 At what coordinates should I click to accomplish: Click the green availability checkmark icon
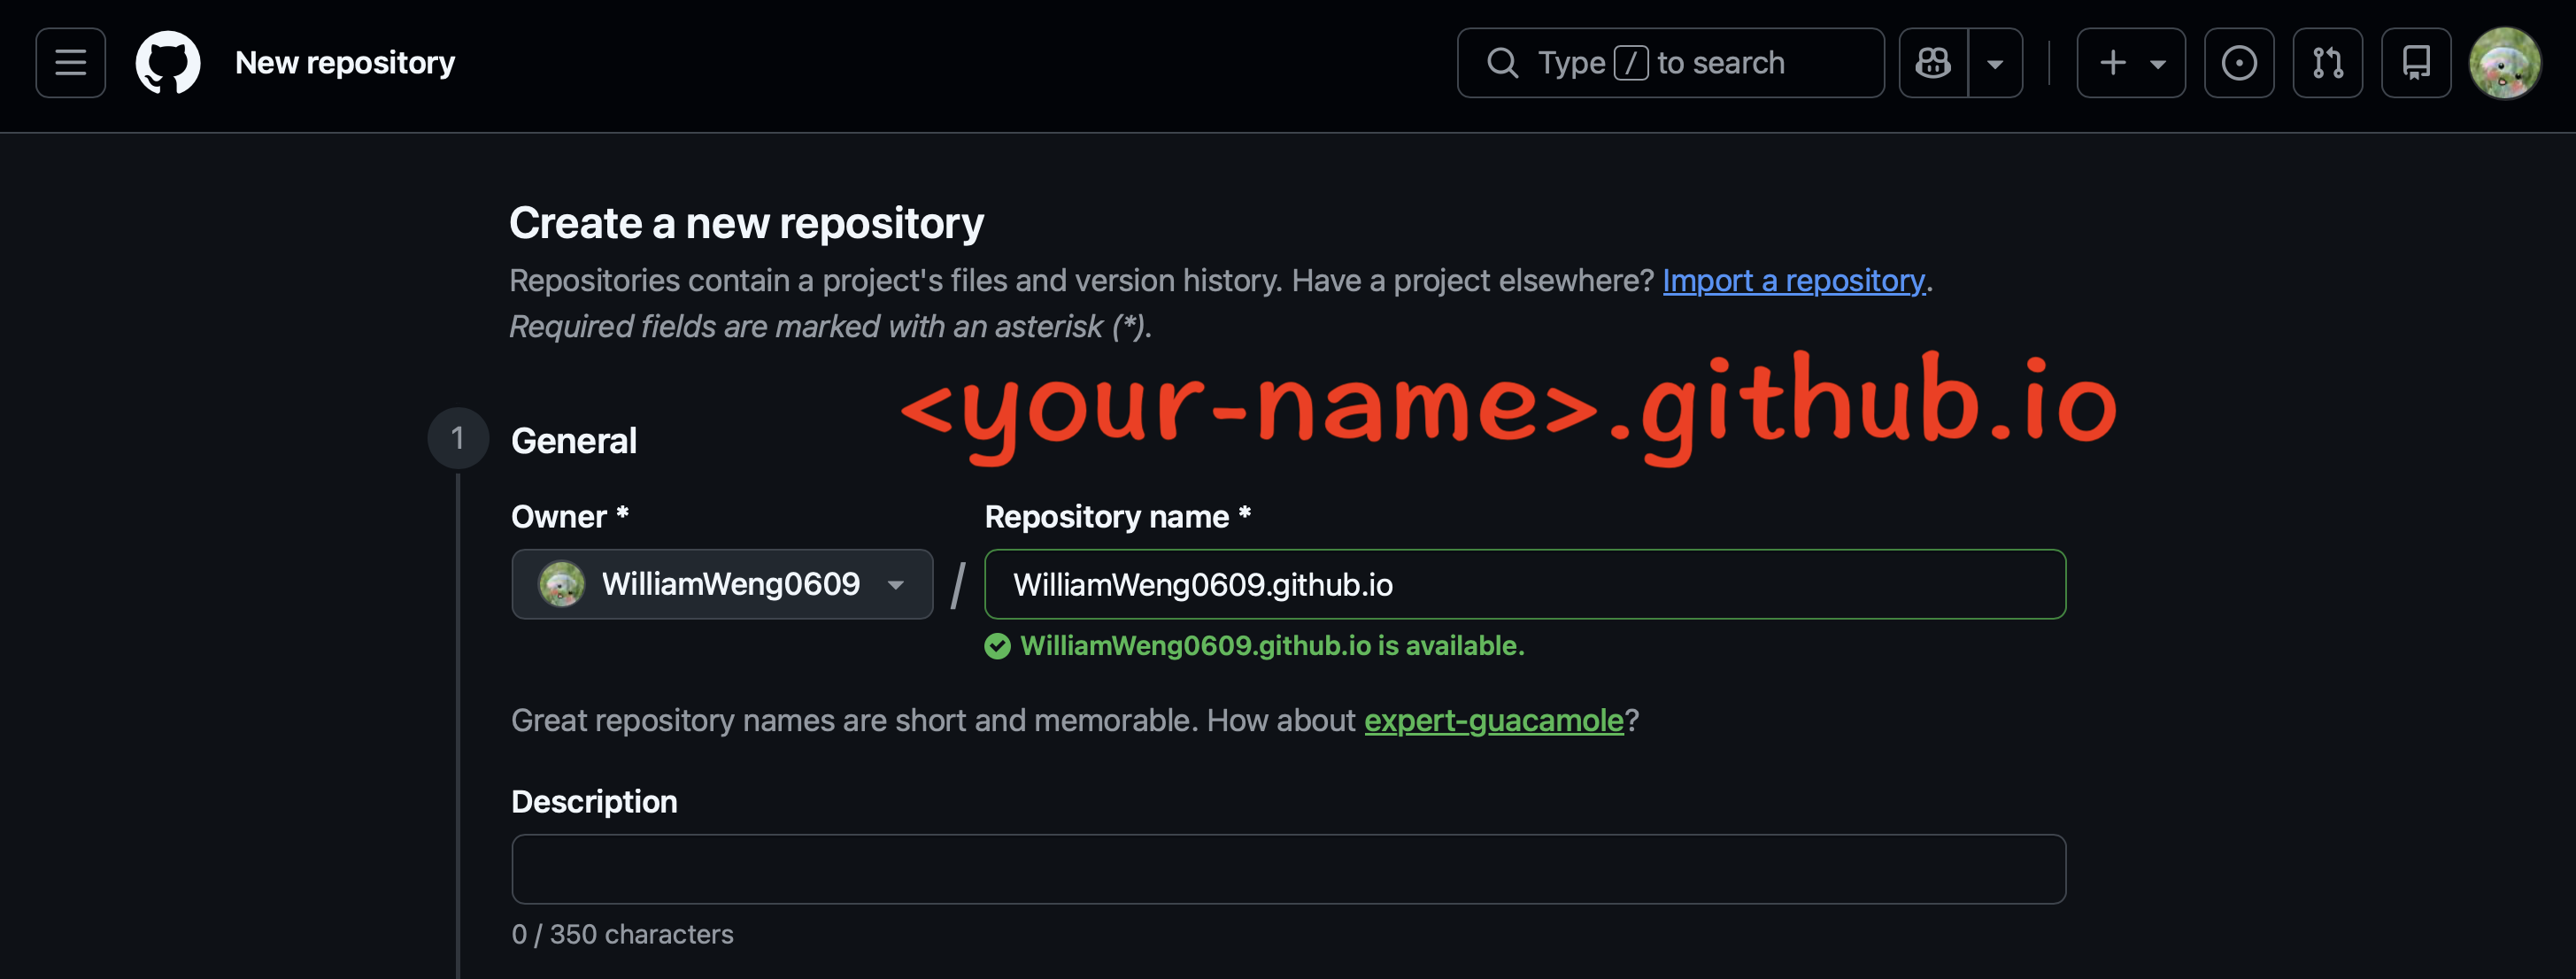click(x=997, y=646)
